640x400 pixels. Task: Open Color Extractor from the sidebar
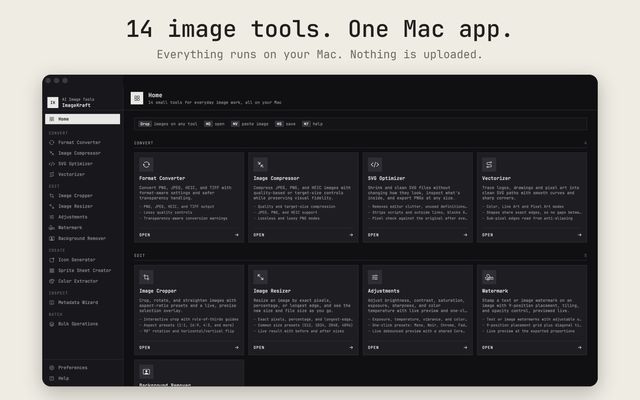click(x=82, y=281)
